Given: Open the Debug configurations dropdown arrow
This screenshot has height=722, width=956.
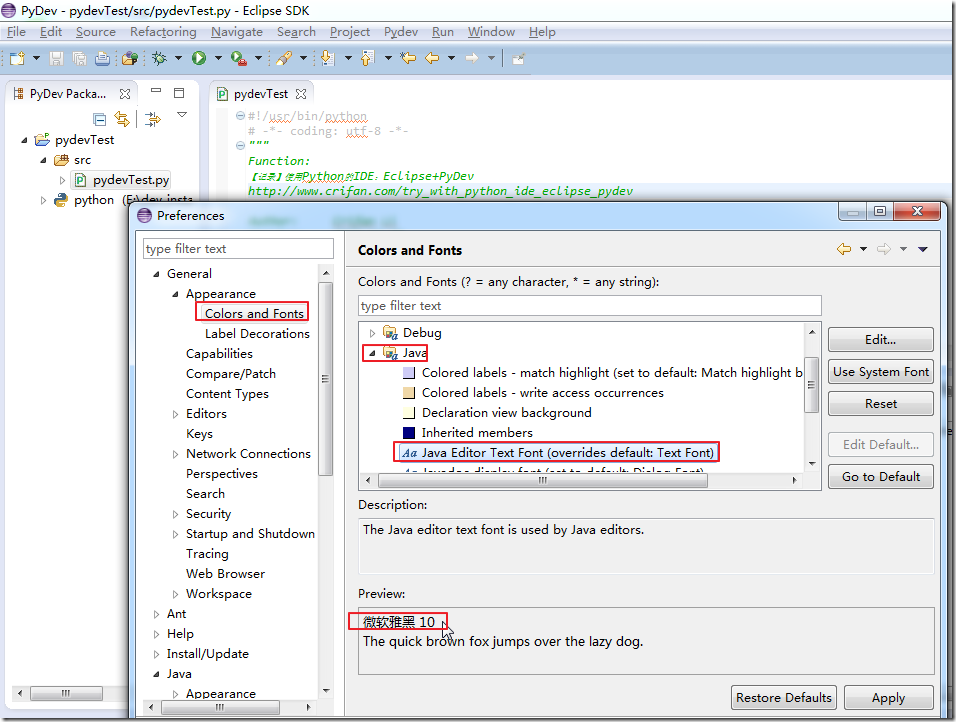Looking at the screenshot, I should click(178, 59).
